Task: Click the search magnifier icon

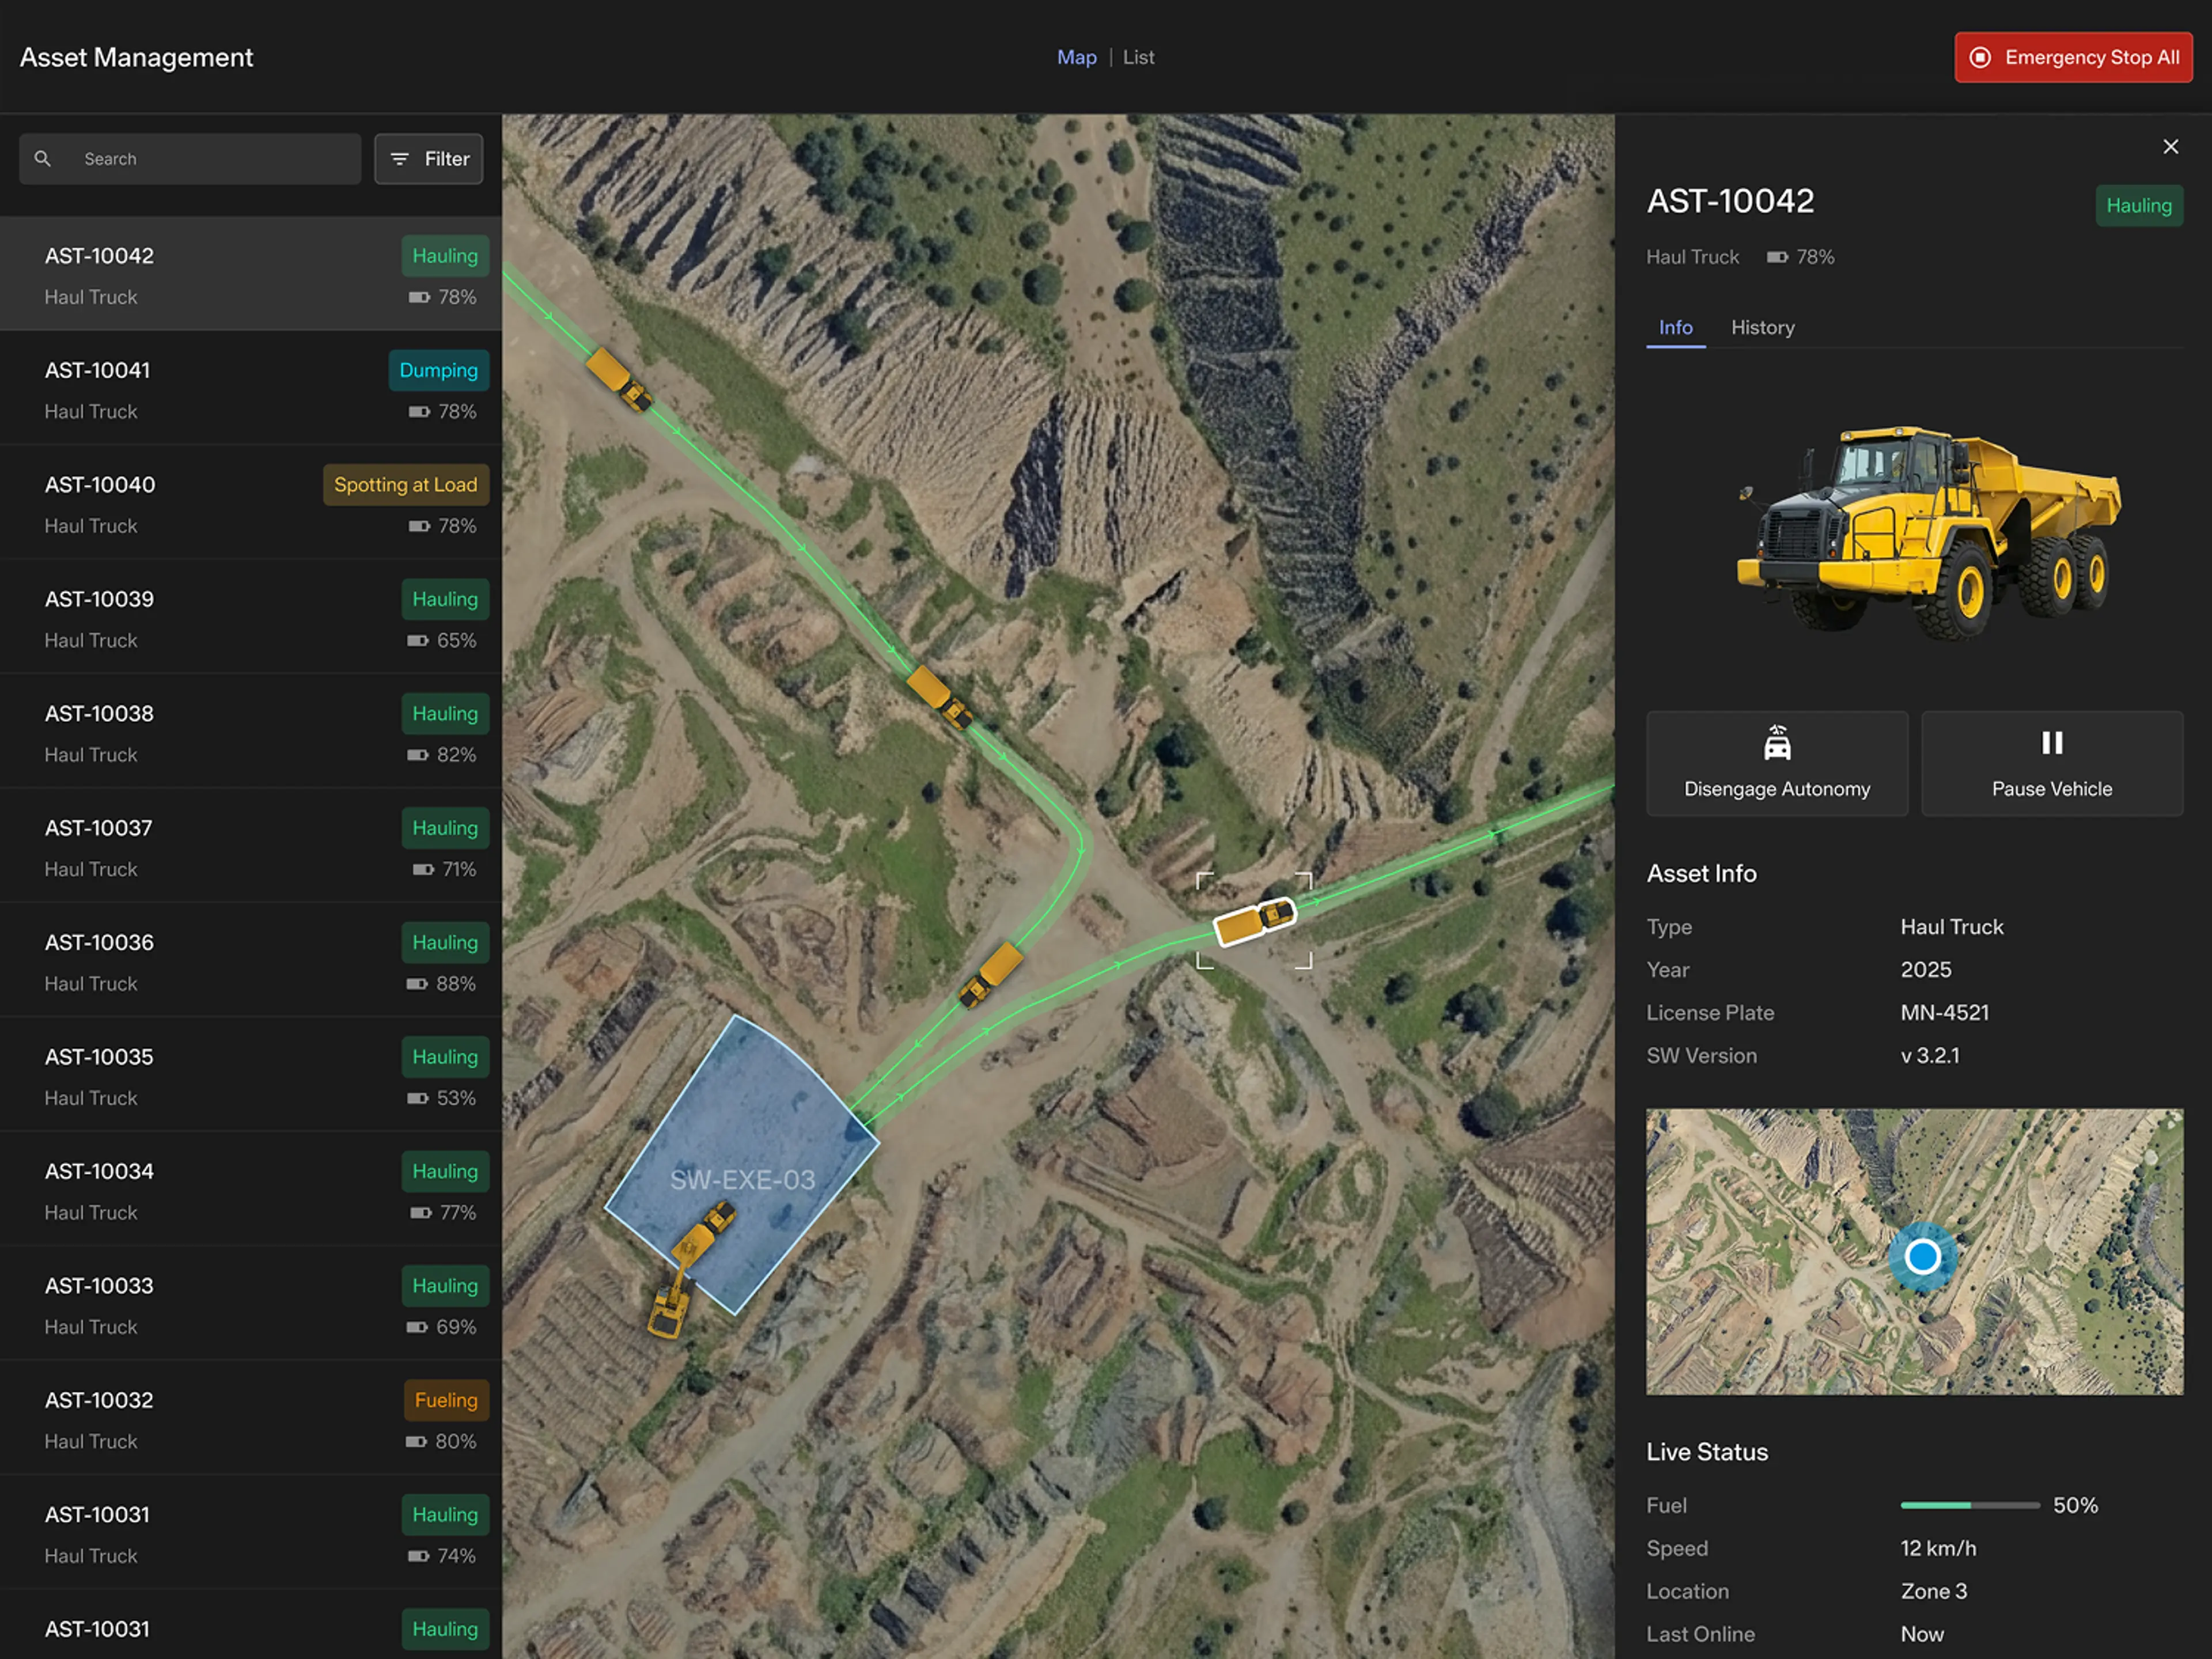Action: (42, 159)
